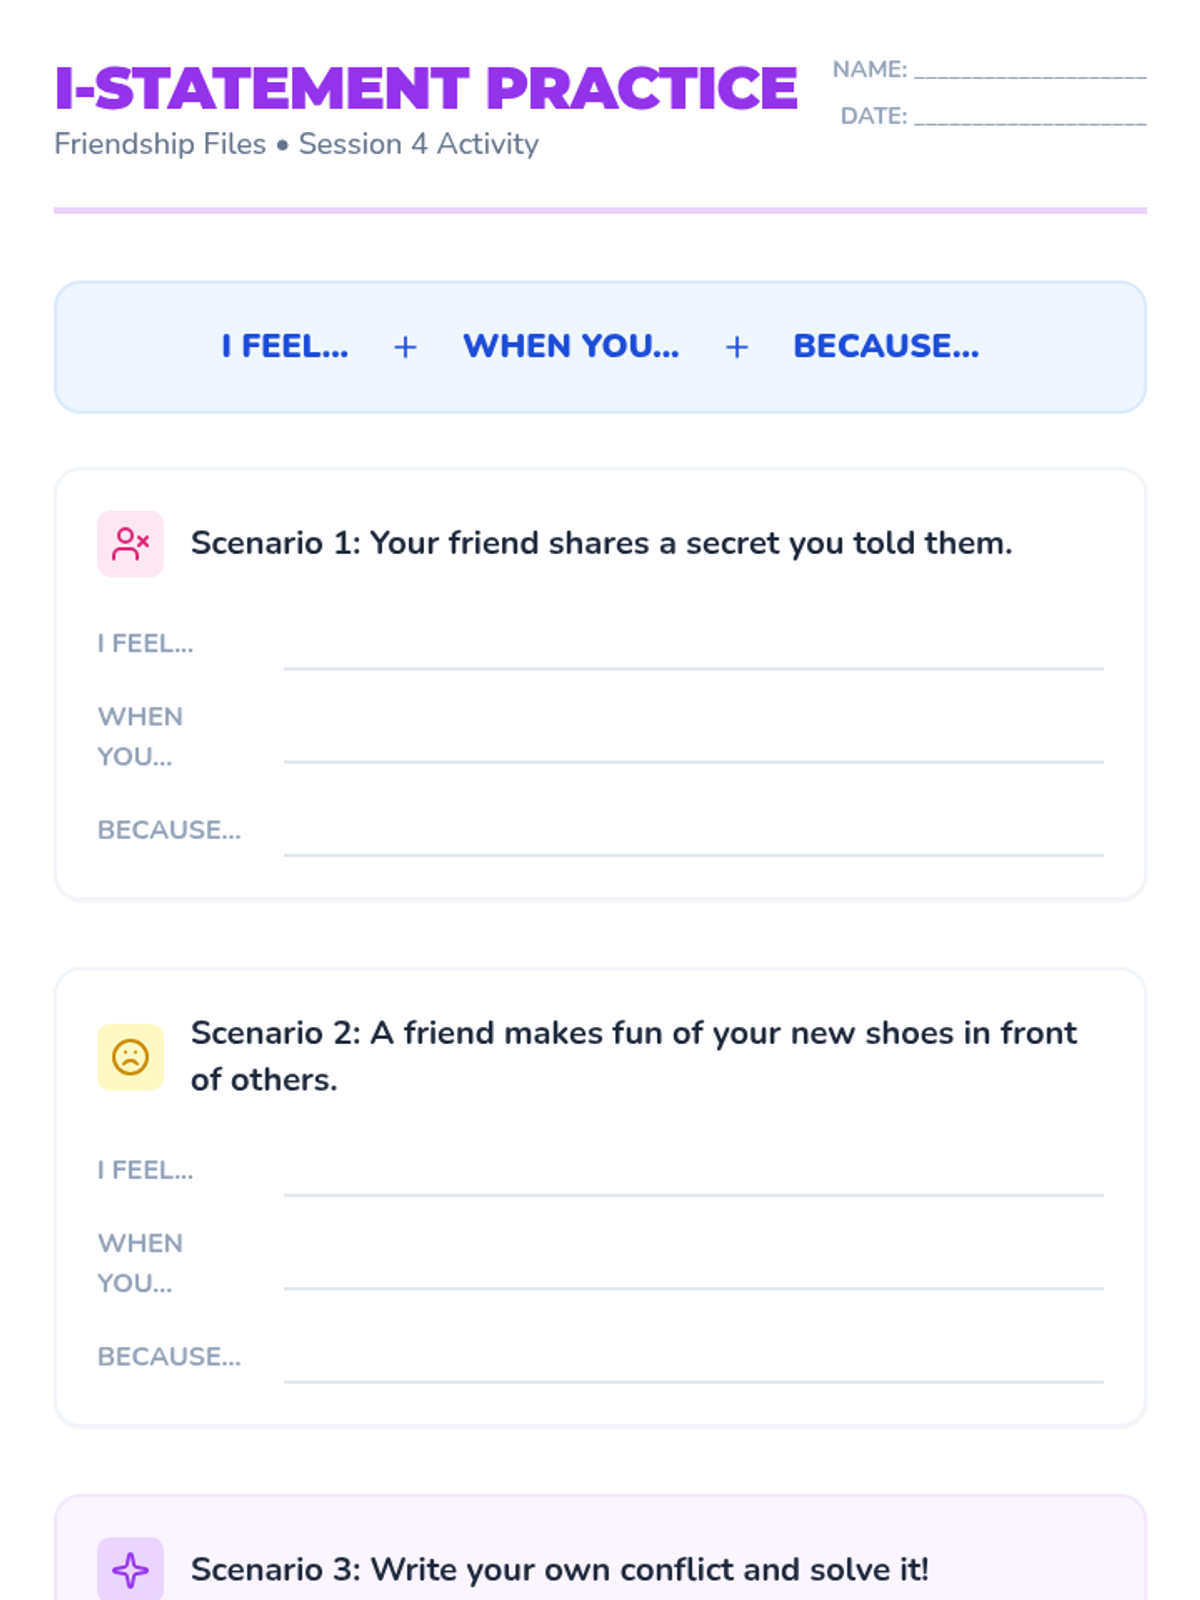
Task: Click the Scenario 1 person-with-x icon
Action: (130, 544)
